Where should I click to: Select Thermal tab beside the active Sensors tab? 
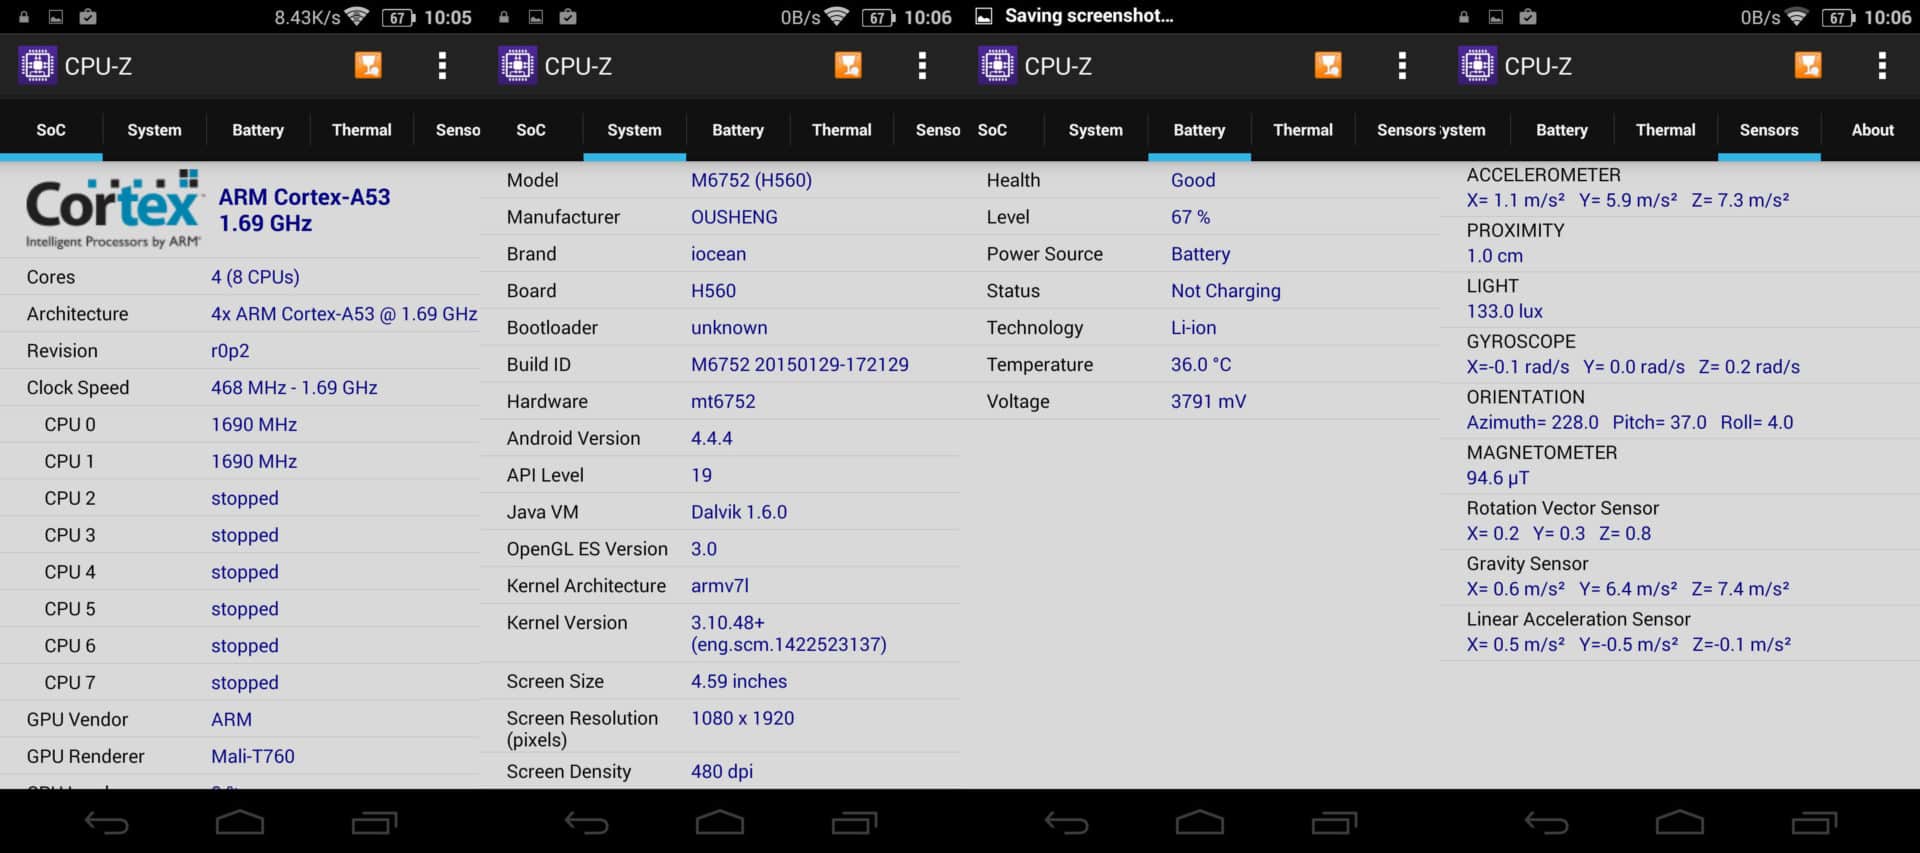point(1665,130)
